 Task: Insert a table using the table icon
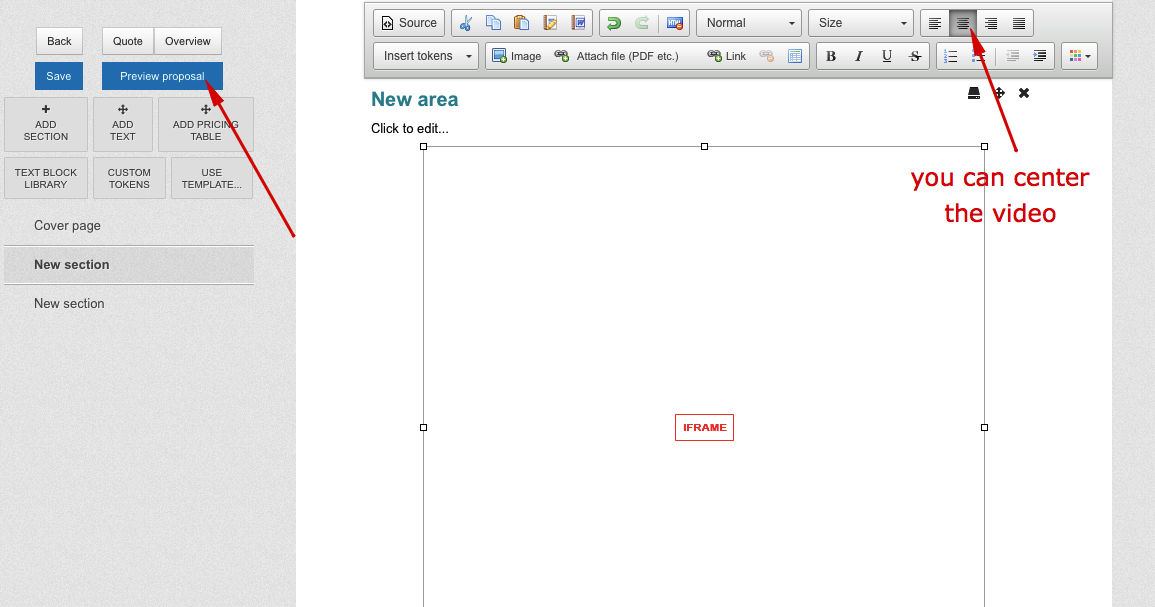tap(795, 56)
